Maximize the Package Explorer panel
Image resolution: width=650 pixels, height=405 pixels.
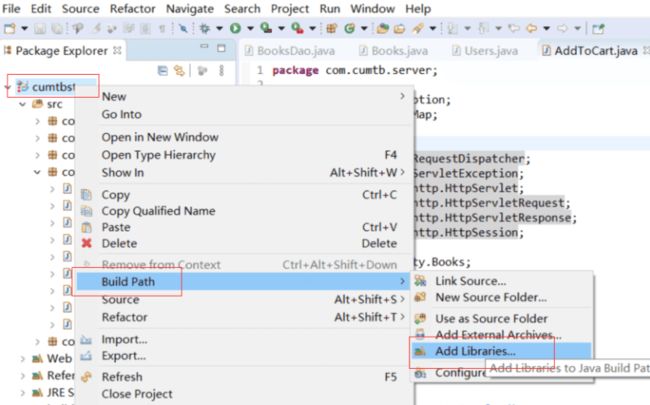point(221,48)
